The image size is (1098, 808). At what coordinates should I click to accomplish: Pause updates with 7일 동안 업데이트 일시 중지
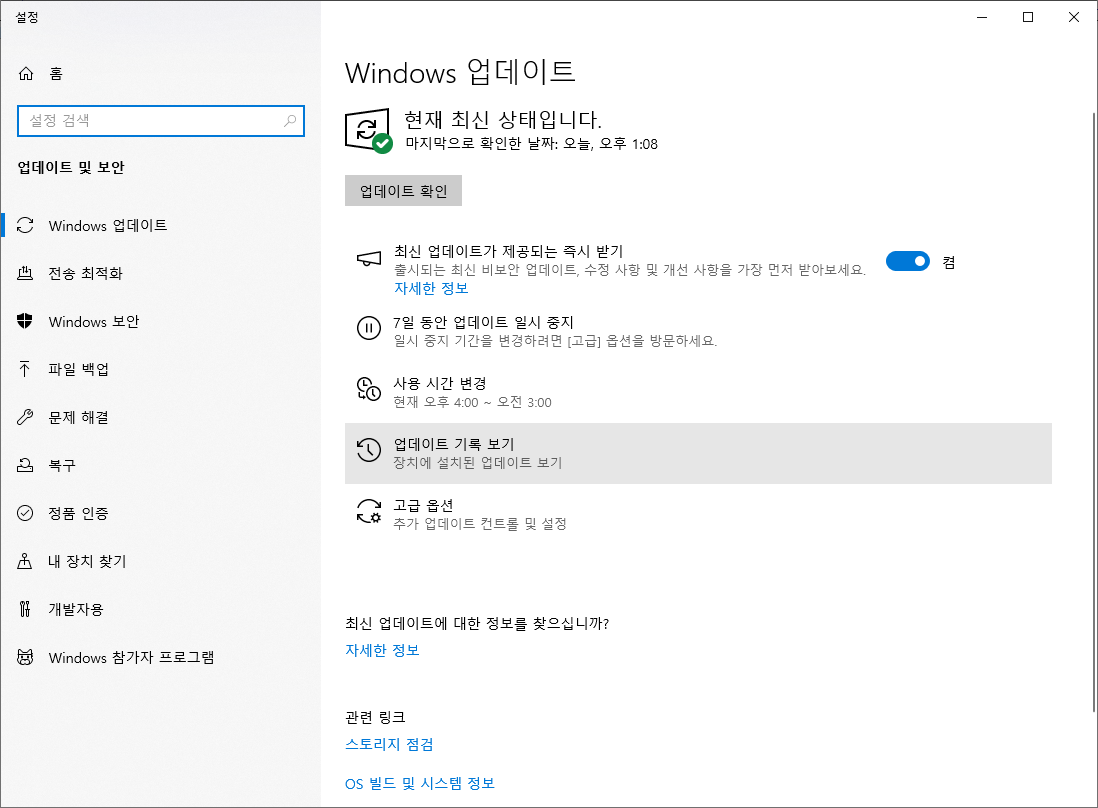(698, 330)
